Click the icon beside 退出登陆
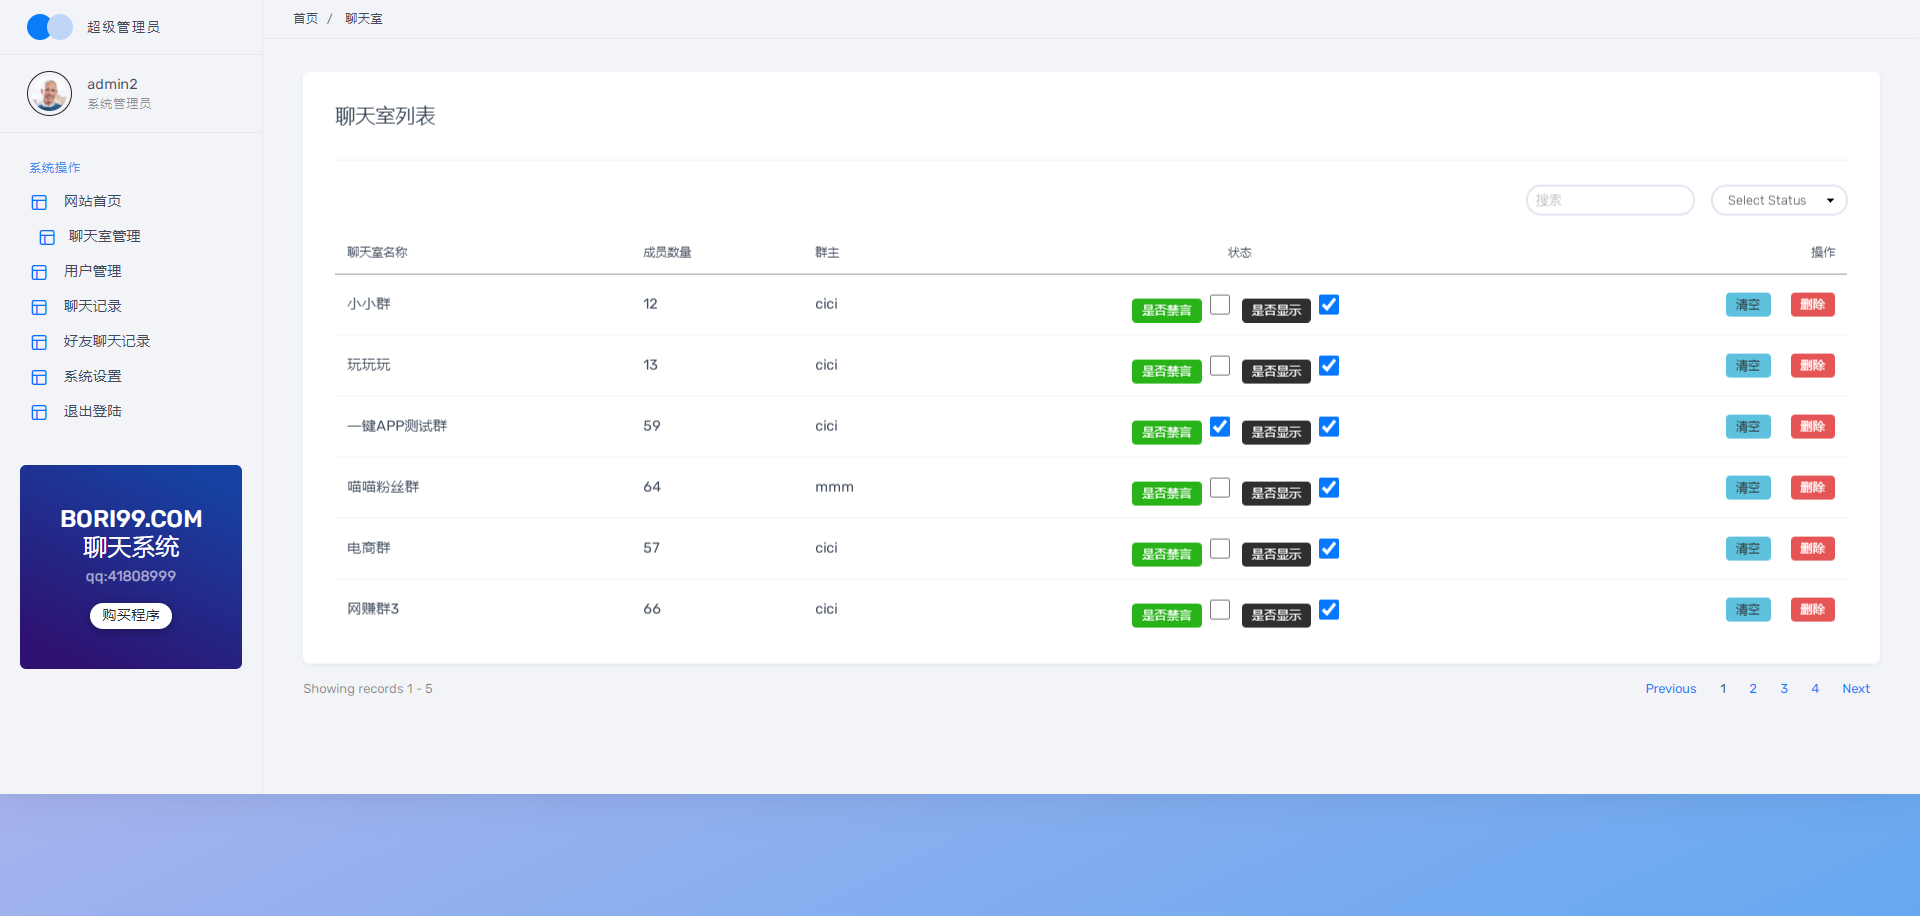 point(39,412)
